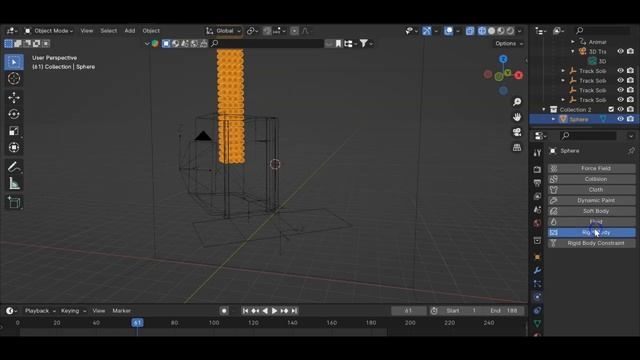Open the Output properties tab
The height and width of the screenshot is (360, 640).
click(x=537, y=183)
